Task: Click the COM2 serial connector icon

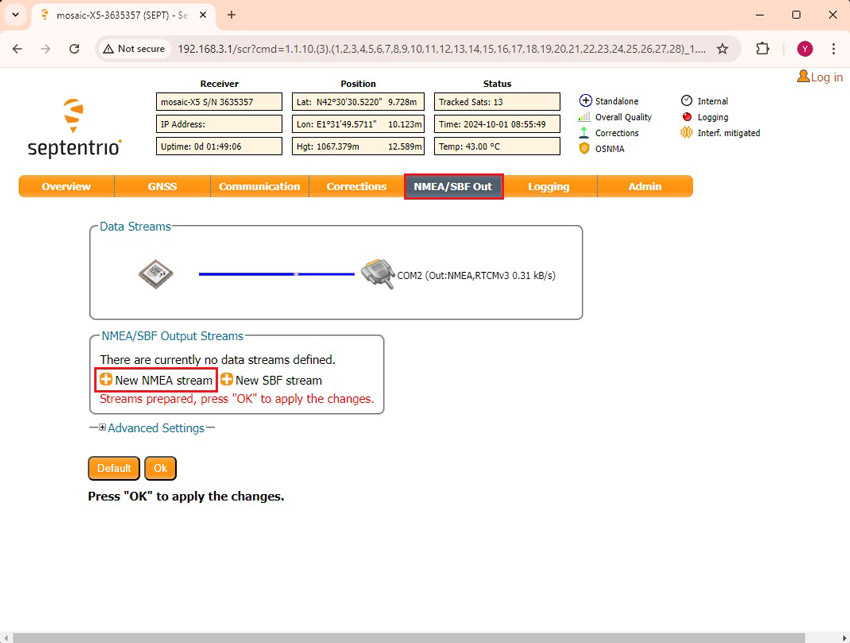Action: pyautogui.click(x=377, y=274)
